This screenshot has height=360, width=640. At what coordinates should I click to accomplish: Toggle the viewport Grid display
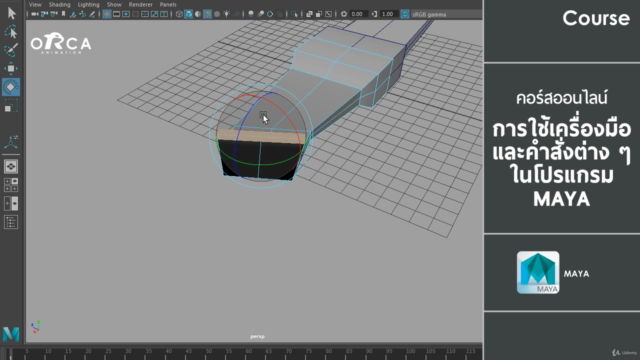point(107,14)
